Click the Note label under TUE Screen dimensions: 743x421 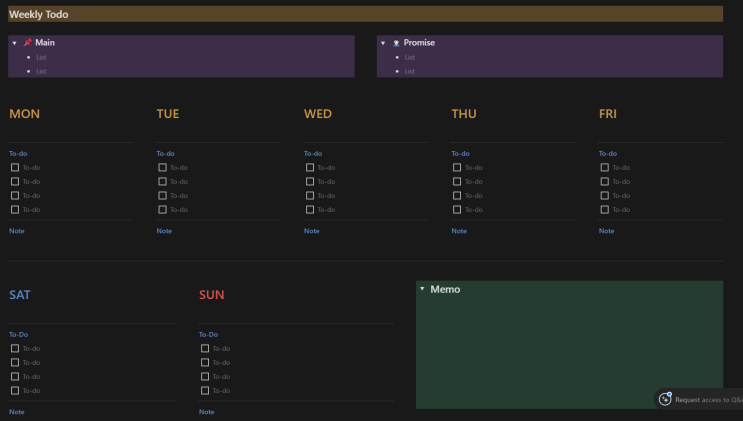tap(164, 231)
